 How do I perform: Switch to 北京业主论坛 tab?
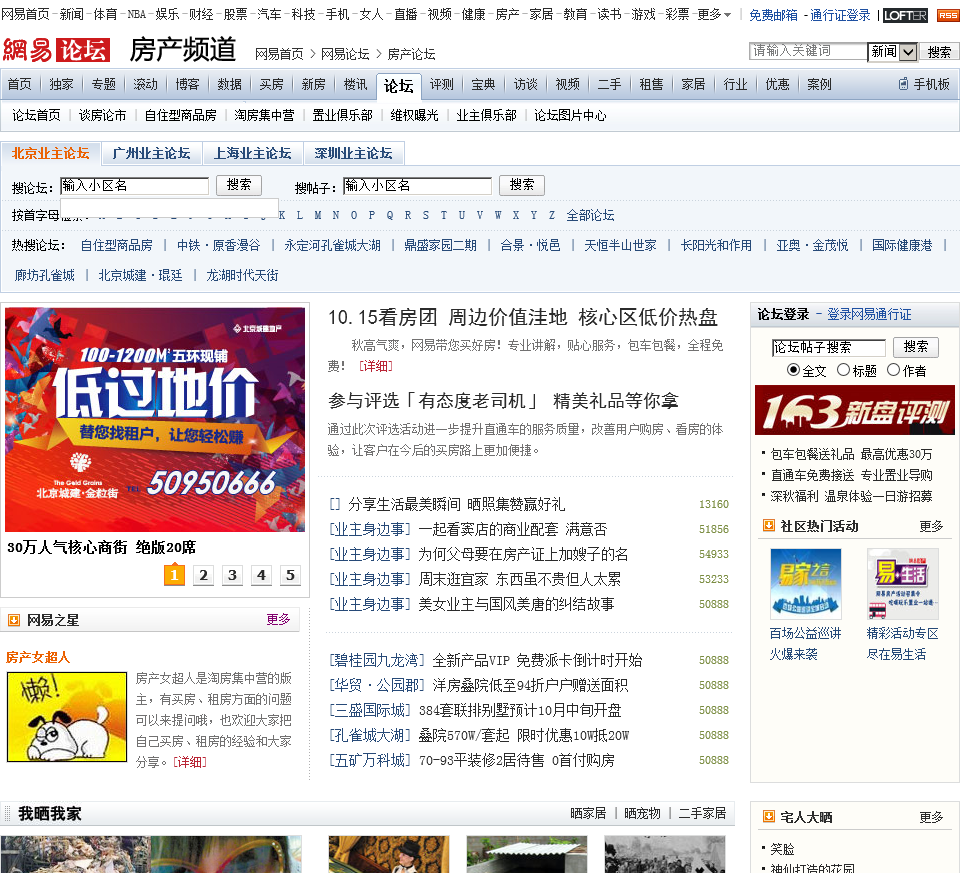(x=50, y=153)
